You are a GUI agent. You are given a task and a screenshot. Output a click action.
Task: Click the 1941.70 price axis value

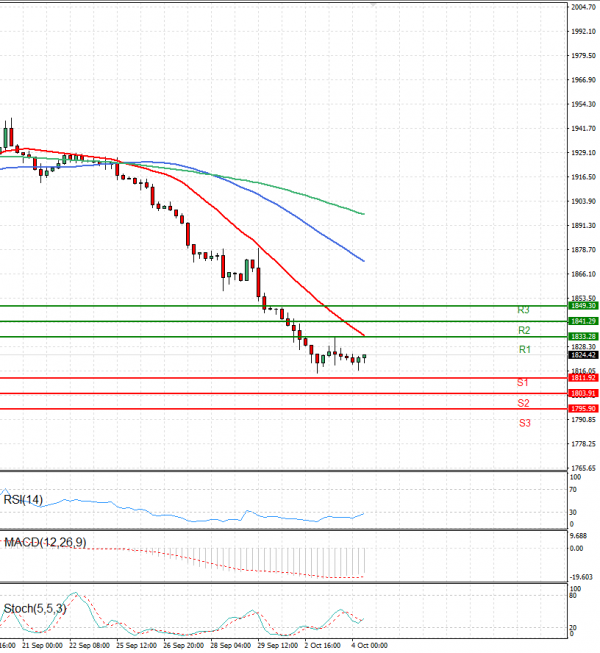pyautogui.click(x=583, y=129)
